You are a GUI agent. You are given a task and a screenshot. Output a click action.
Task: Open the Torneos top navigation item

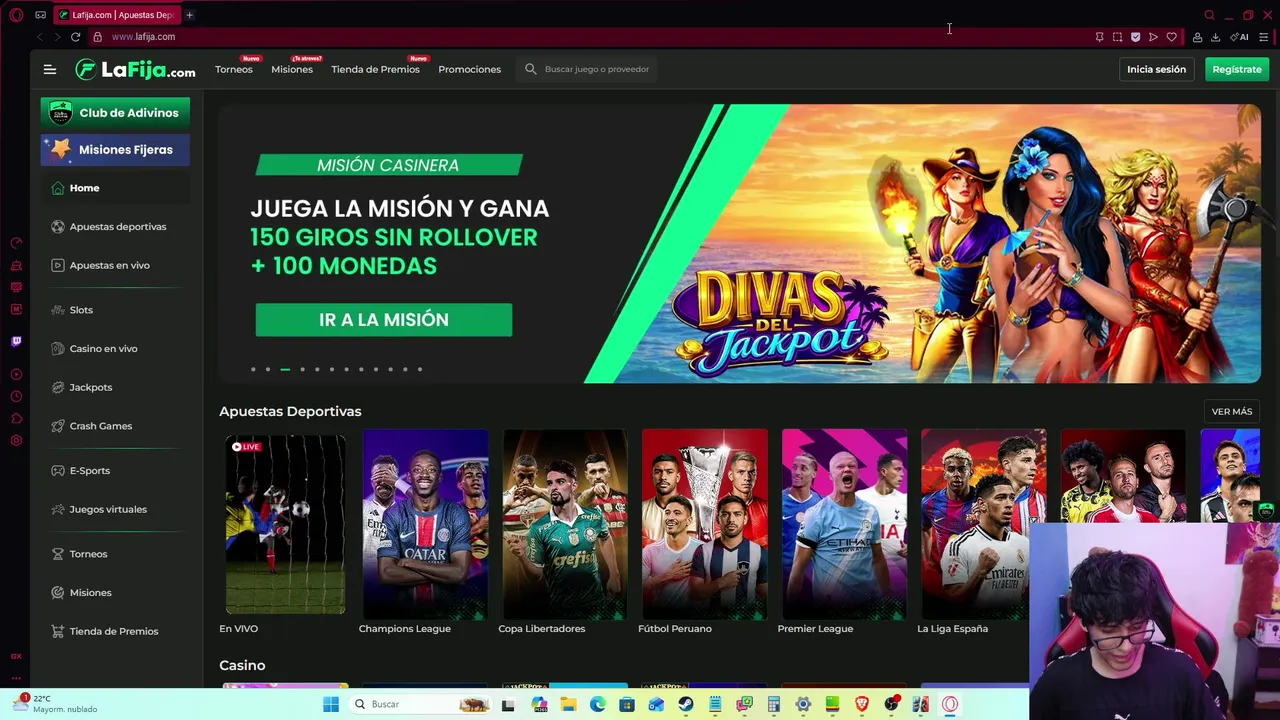tap(234, 69)
